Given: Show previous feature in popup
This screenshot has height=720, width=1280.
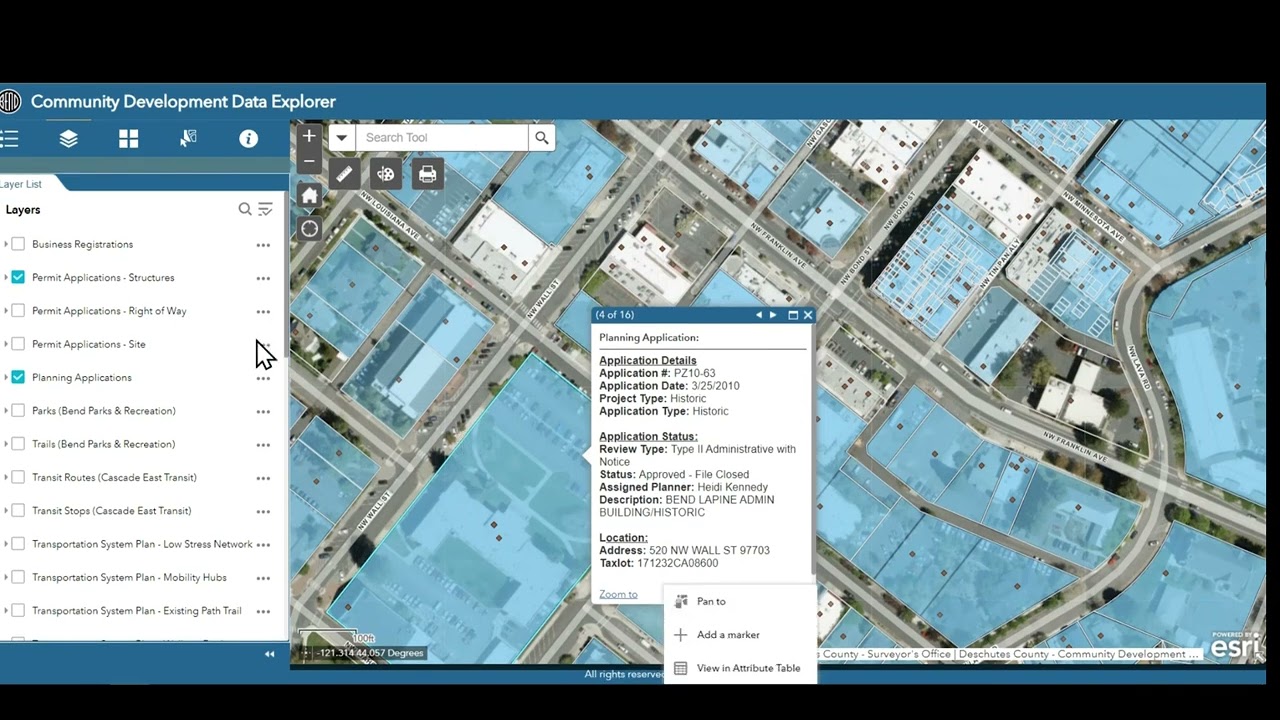Looking at the screenshot, I should (758, 315).
